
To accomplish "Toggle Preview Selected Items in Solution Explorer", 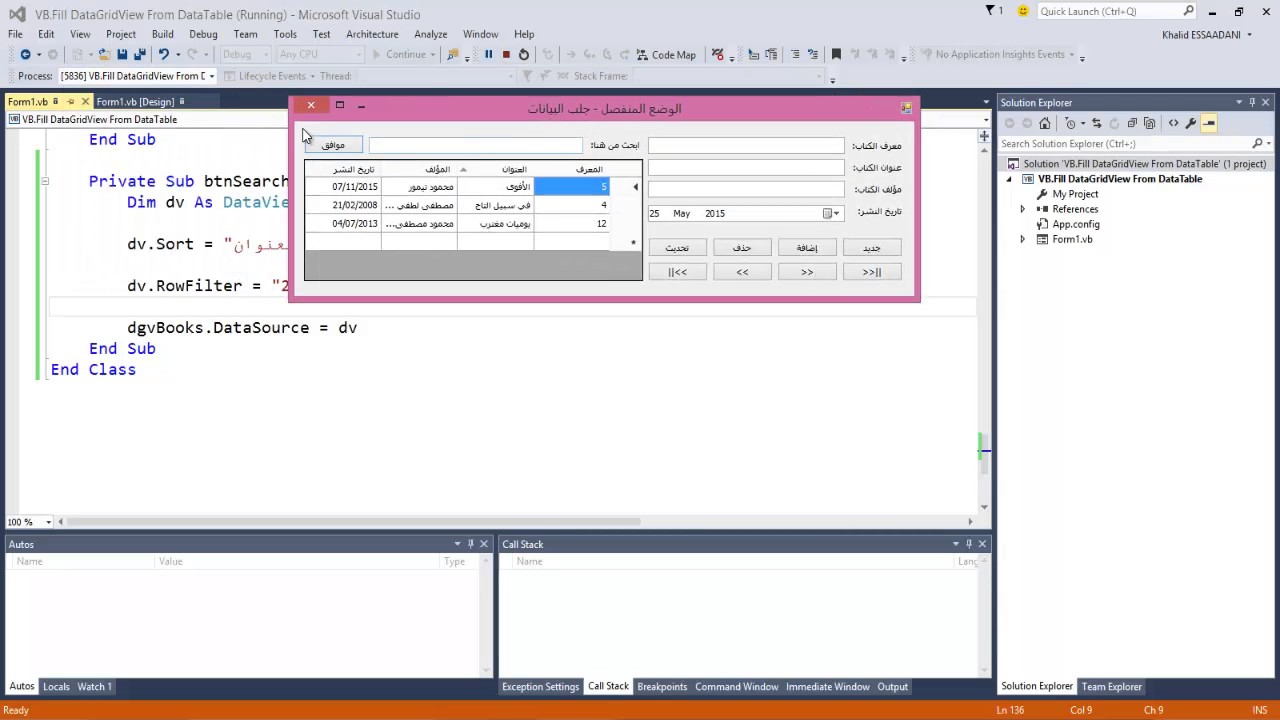I will pos(1209,123).
